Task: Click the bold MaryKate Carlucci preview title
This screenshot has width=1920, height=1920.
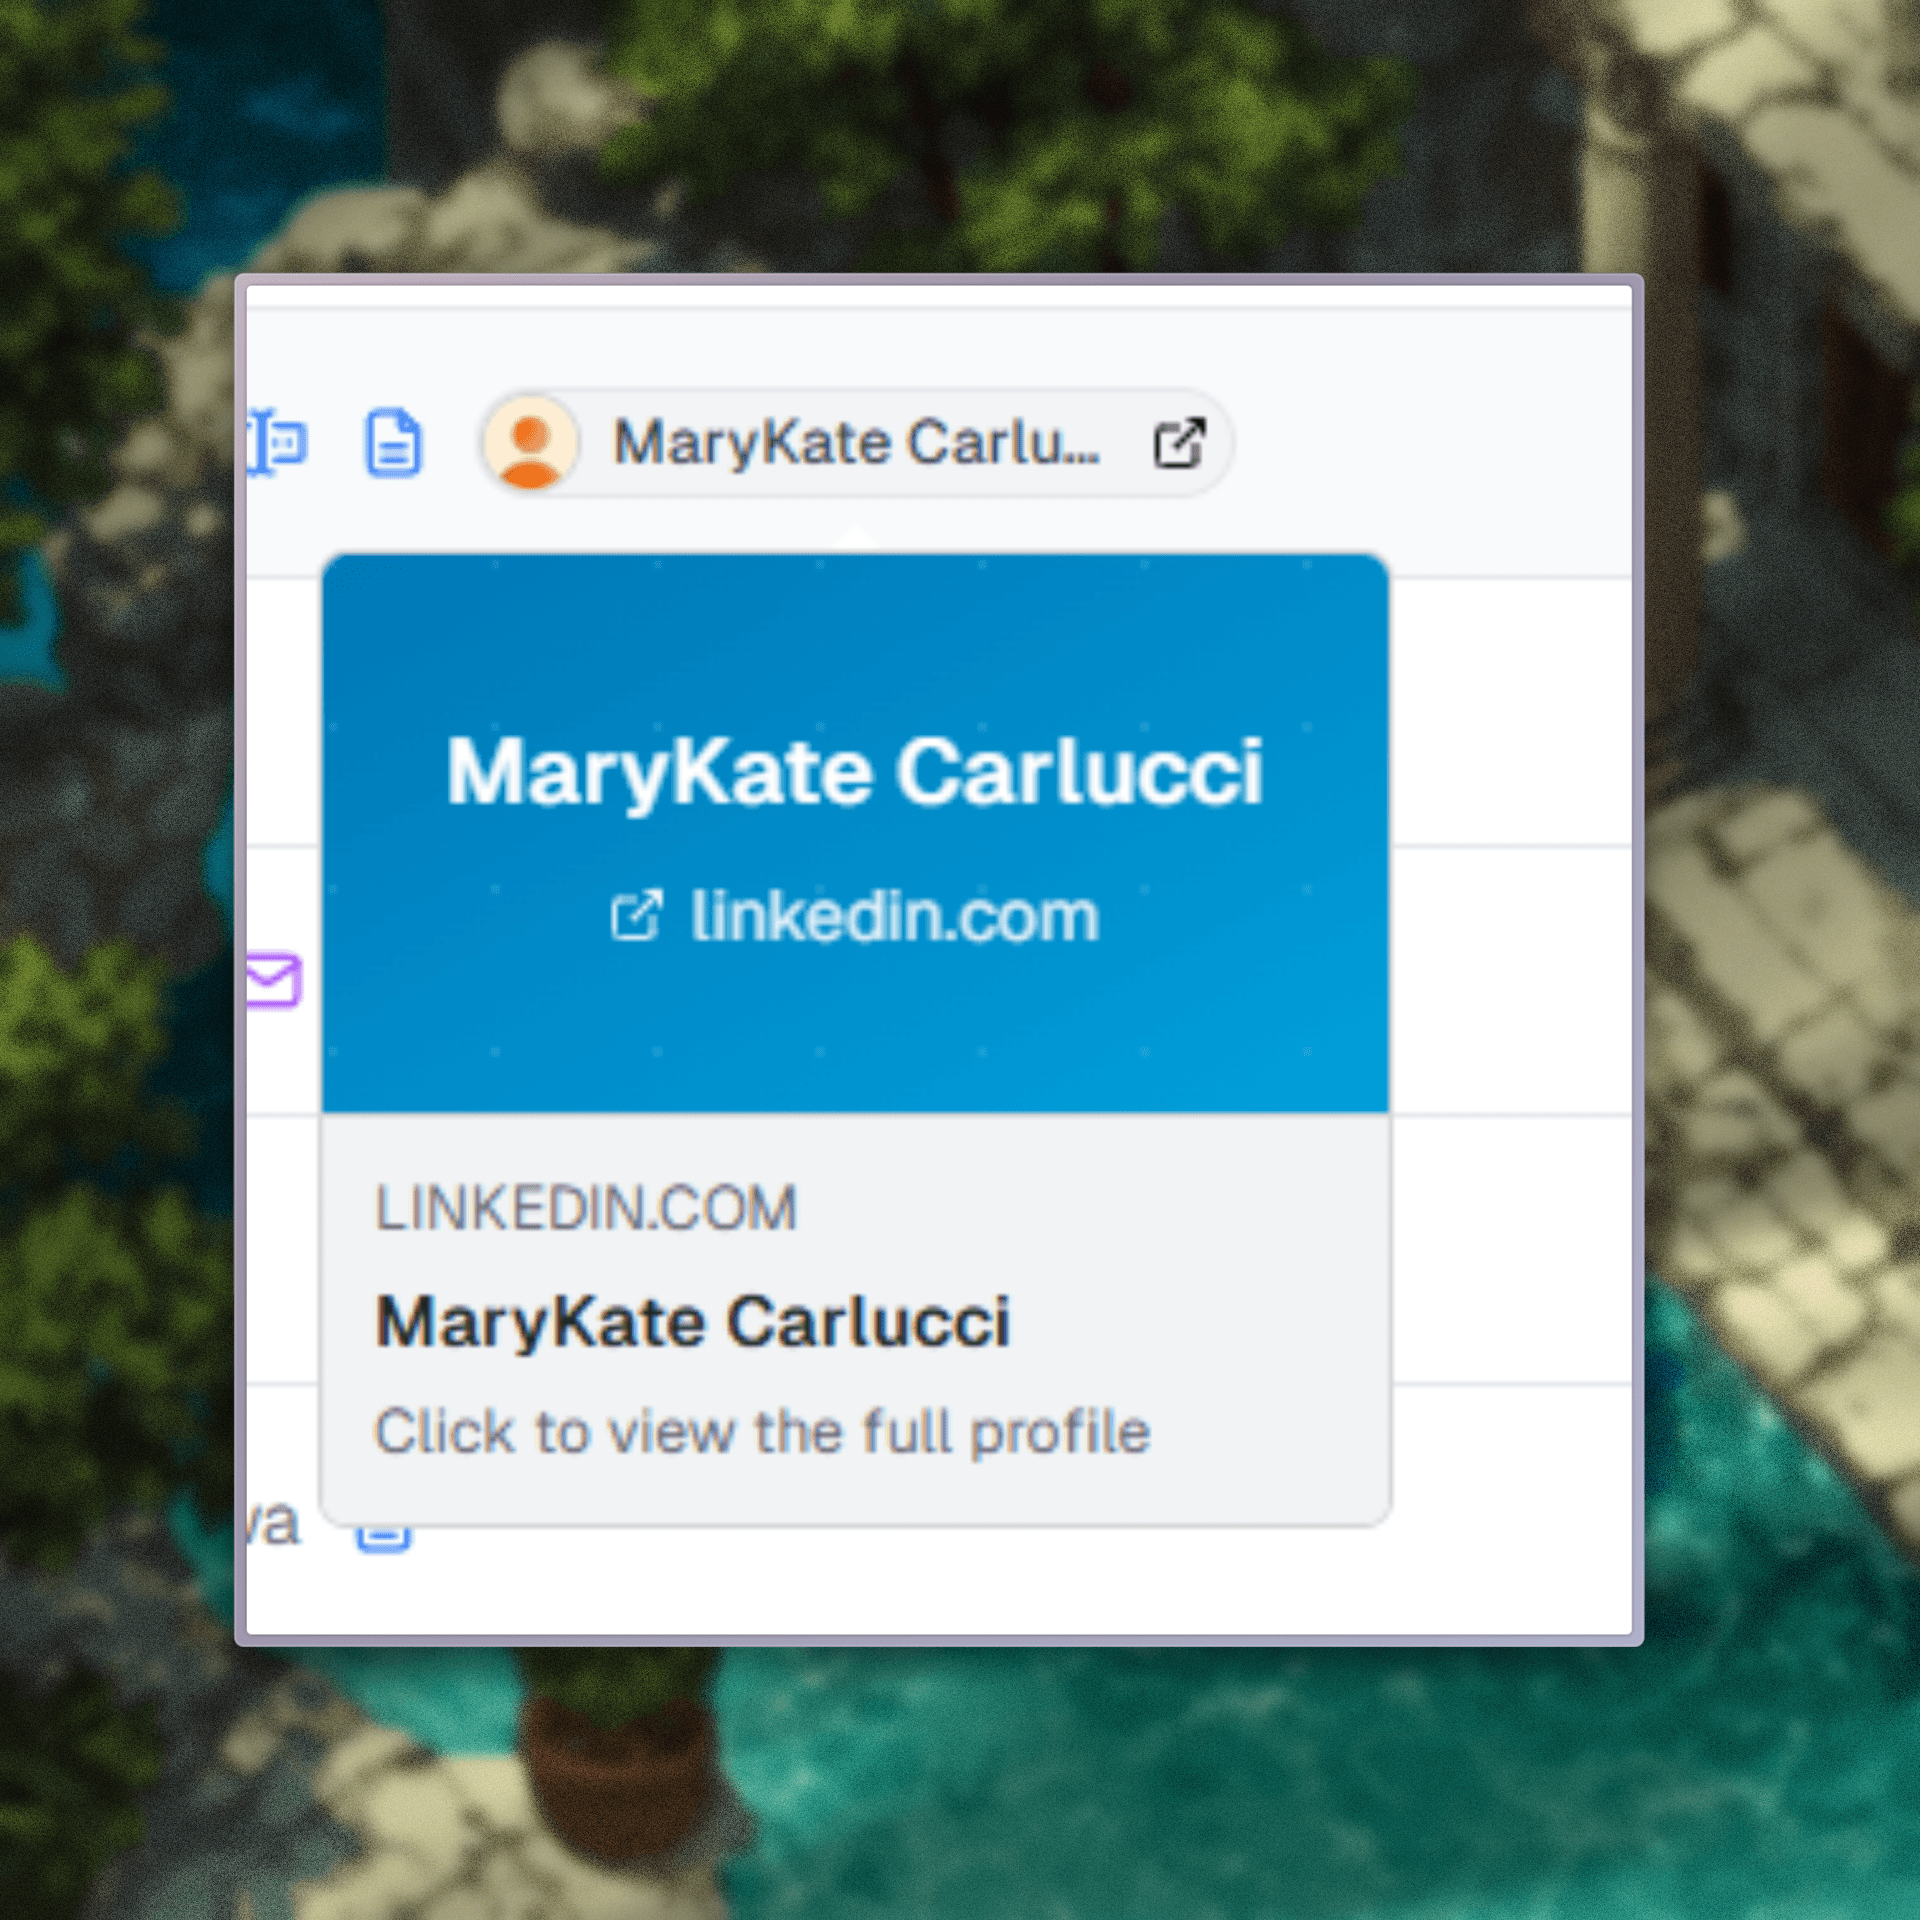Action: tap(694, 1320)
